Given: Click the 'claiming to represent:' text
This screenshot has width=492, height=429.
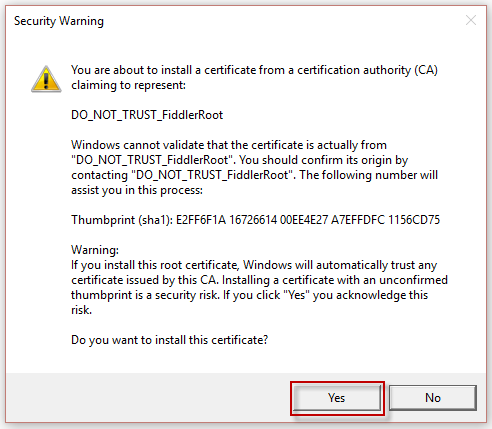Looking at the screenshot, I should point(128,85).
